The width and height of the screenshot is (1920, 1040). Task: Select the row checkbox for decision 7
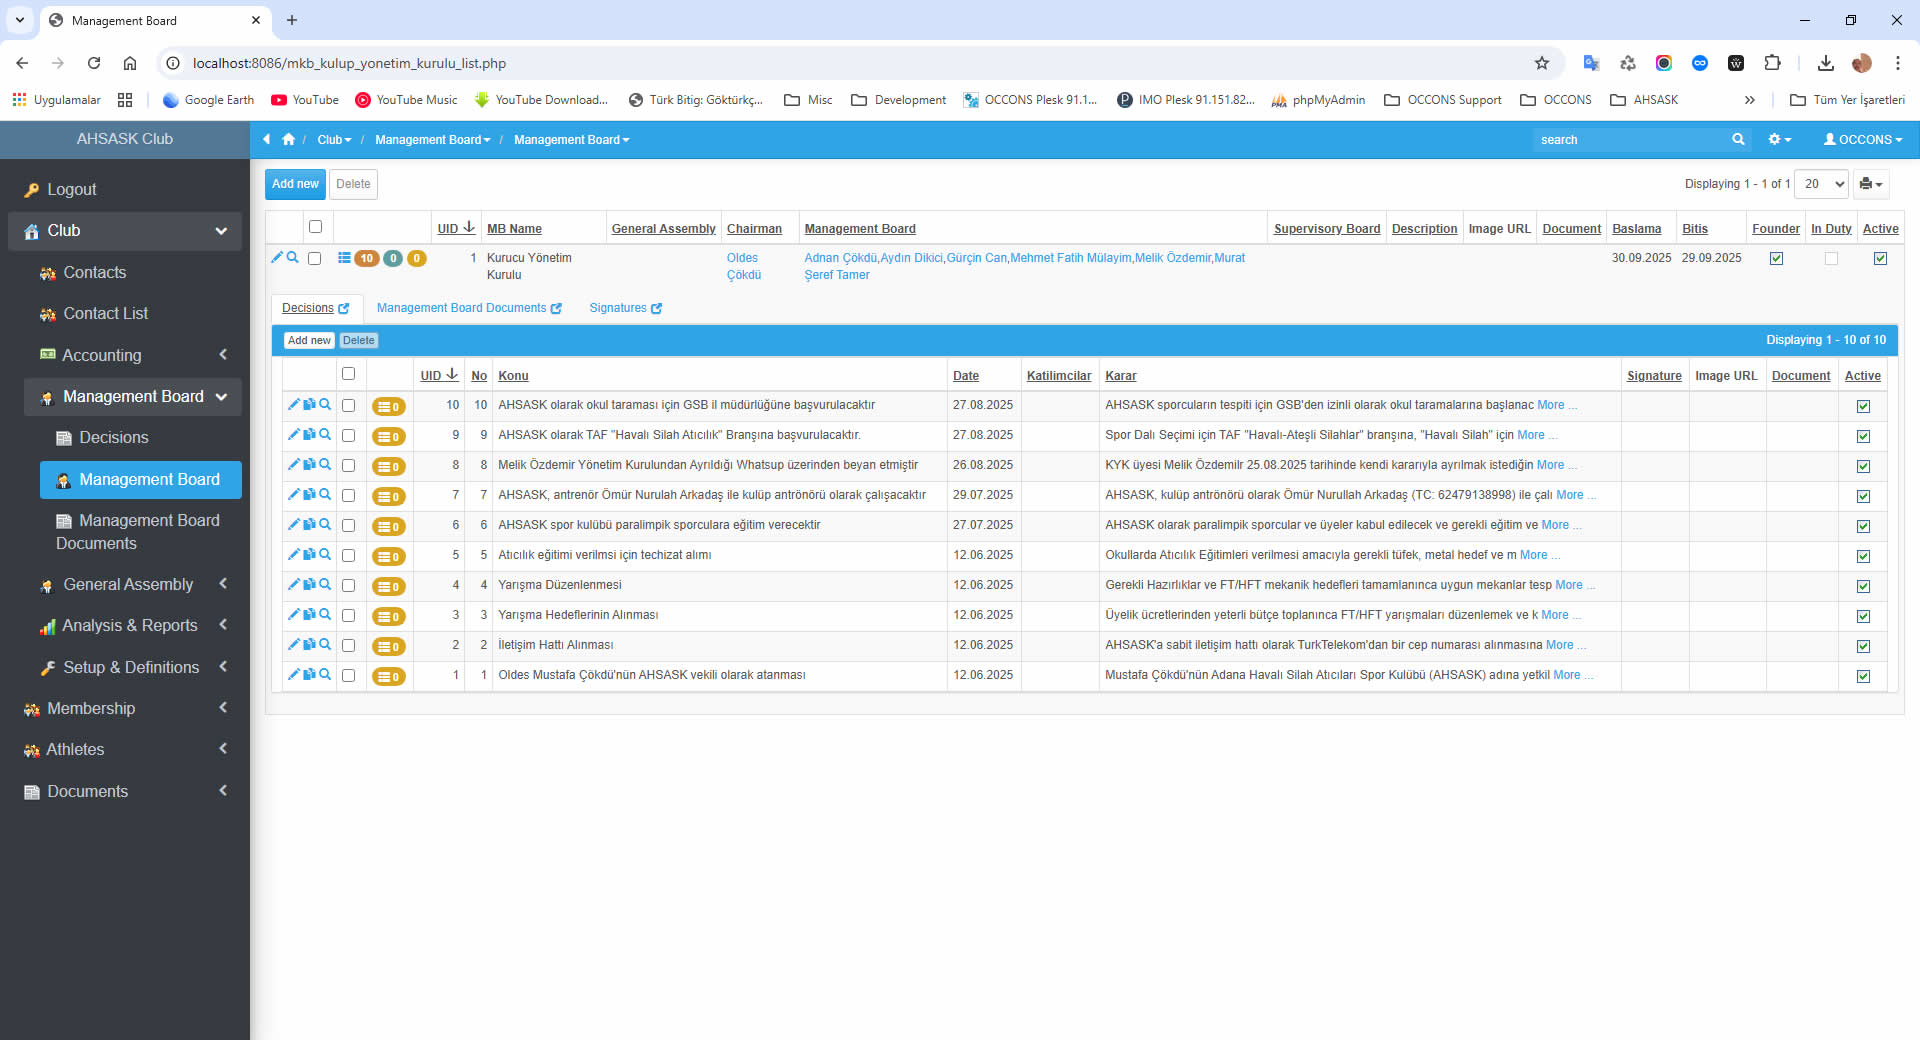pos(348,495)
